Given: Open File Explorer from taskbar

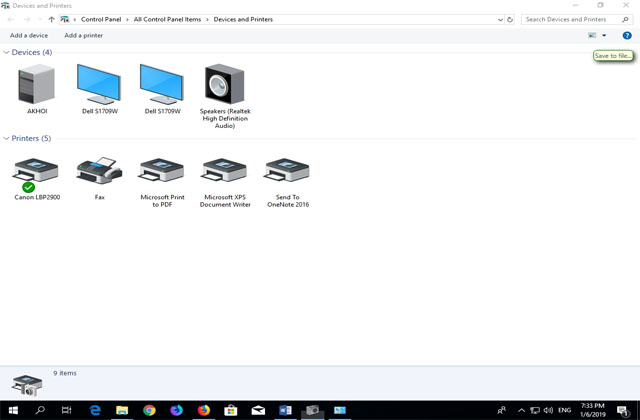Looking at the screenshot, I should click(x=122, y=410).
